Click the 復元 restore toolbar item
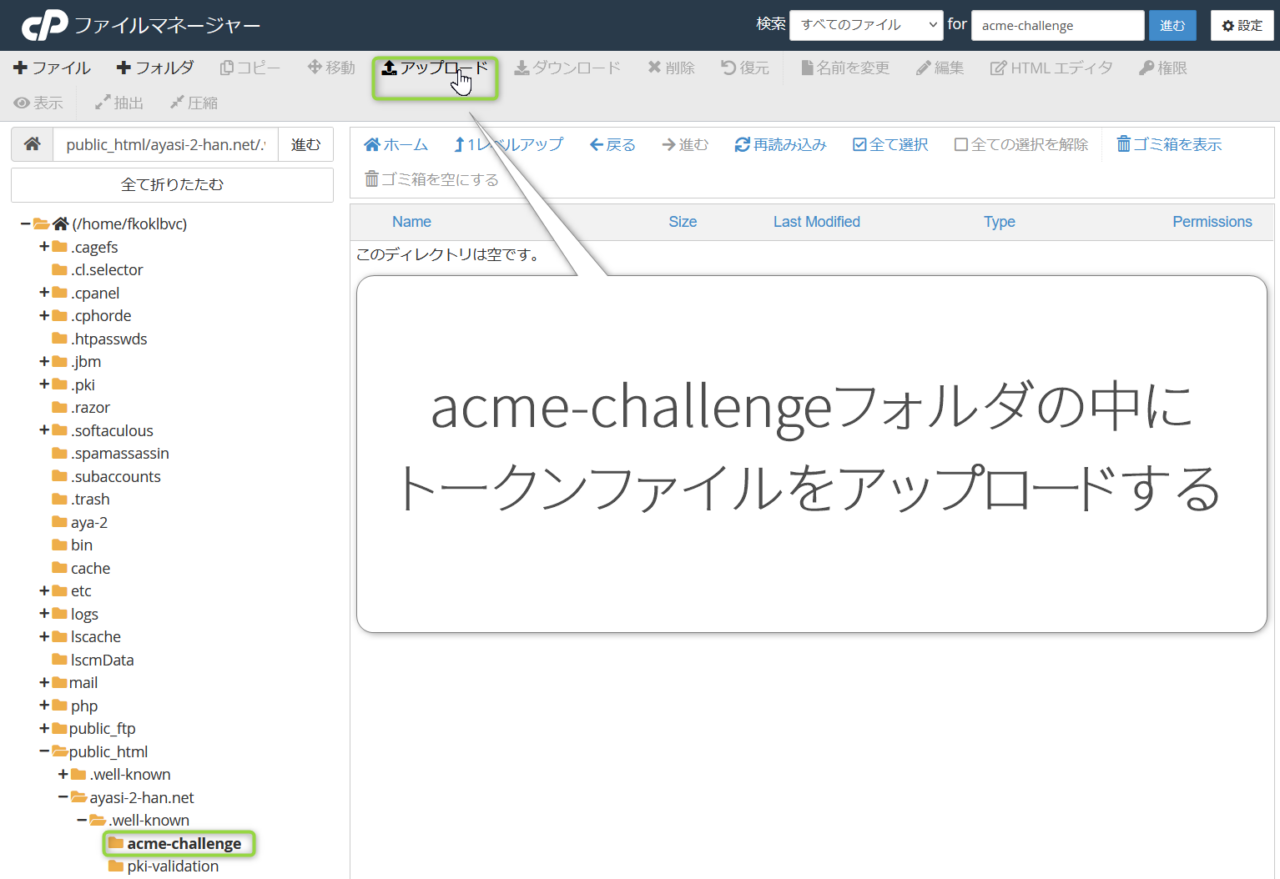This screenshot has height=879, width=1280. pos(745,68)
